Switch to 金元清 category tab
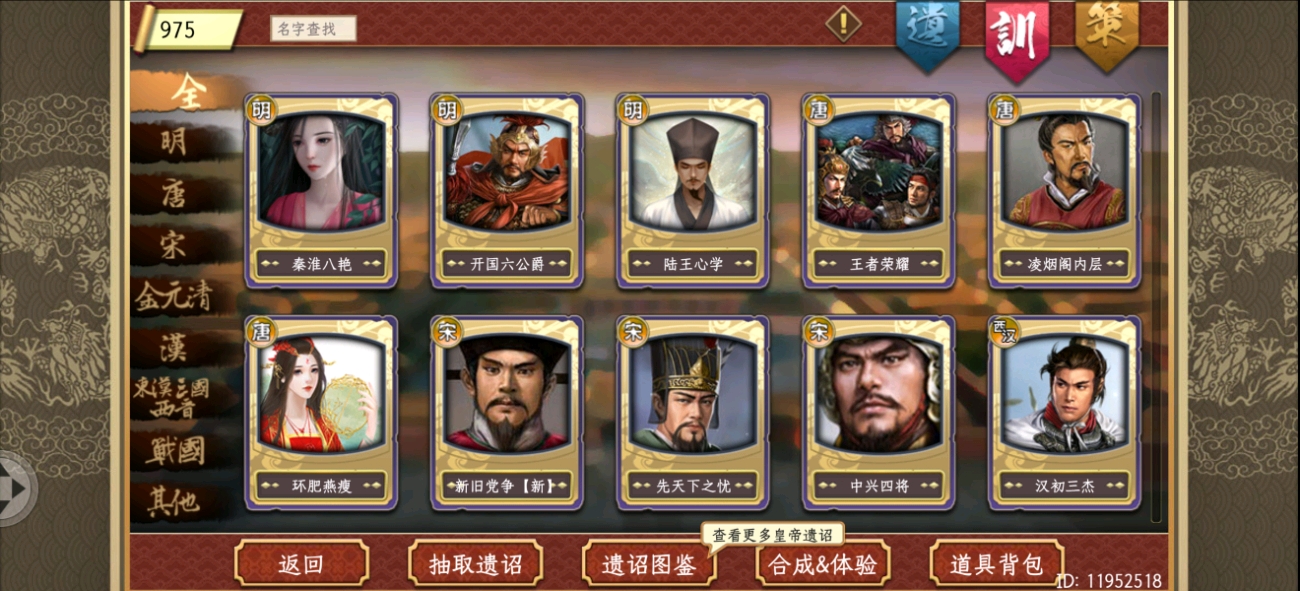 pyautogui.click(x=173, y=296)
